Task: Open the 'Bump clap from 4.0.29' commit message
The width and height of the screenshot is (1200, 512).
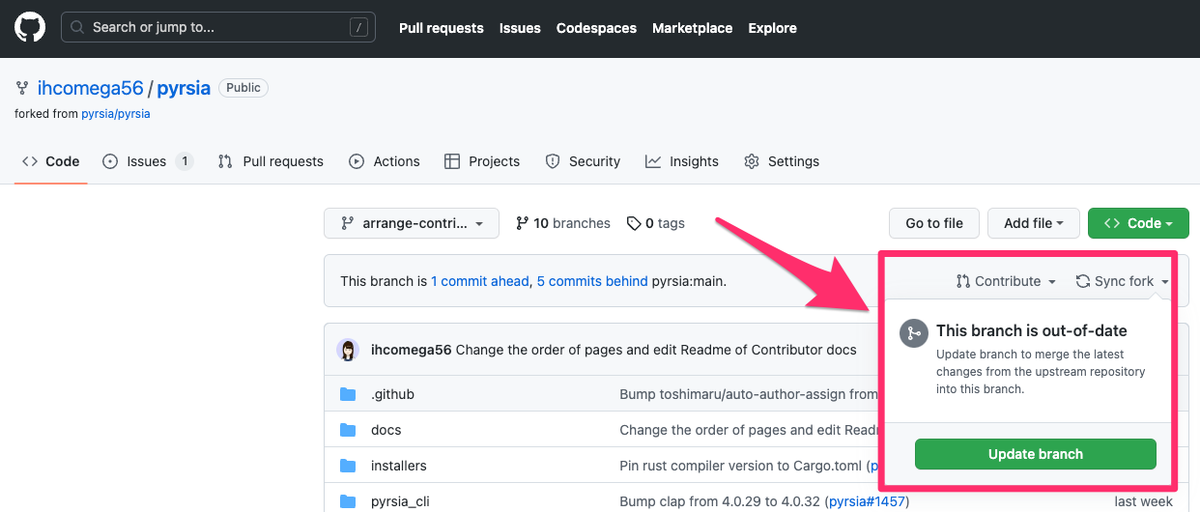Action: (721, 501)
